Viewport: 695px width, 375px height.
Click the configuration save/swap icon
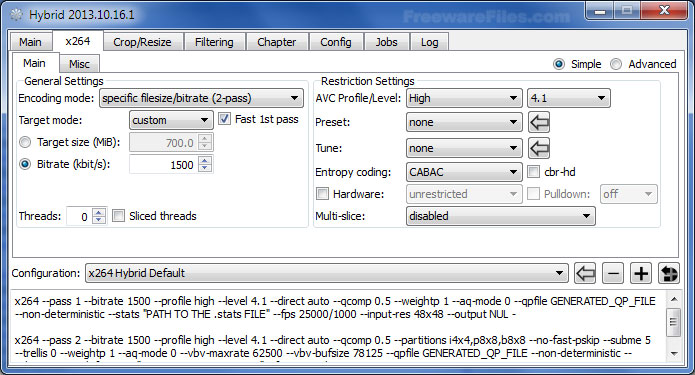[669, 273]
